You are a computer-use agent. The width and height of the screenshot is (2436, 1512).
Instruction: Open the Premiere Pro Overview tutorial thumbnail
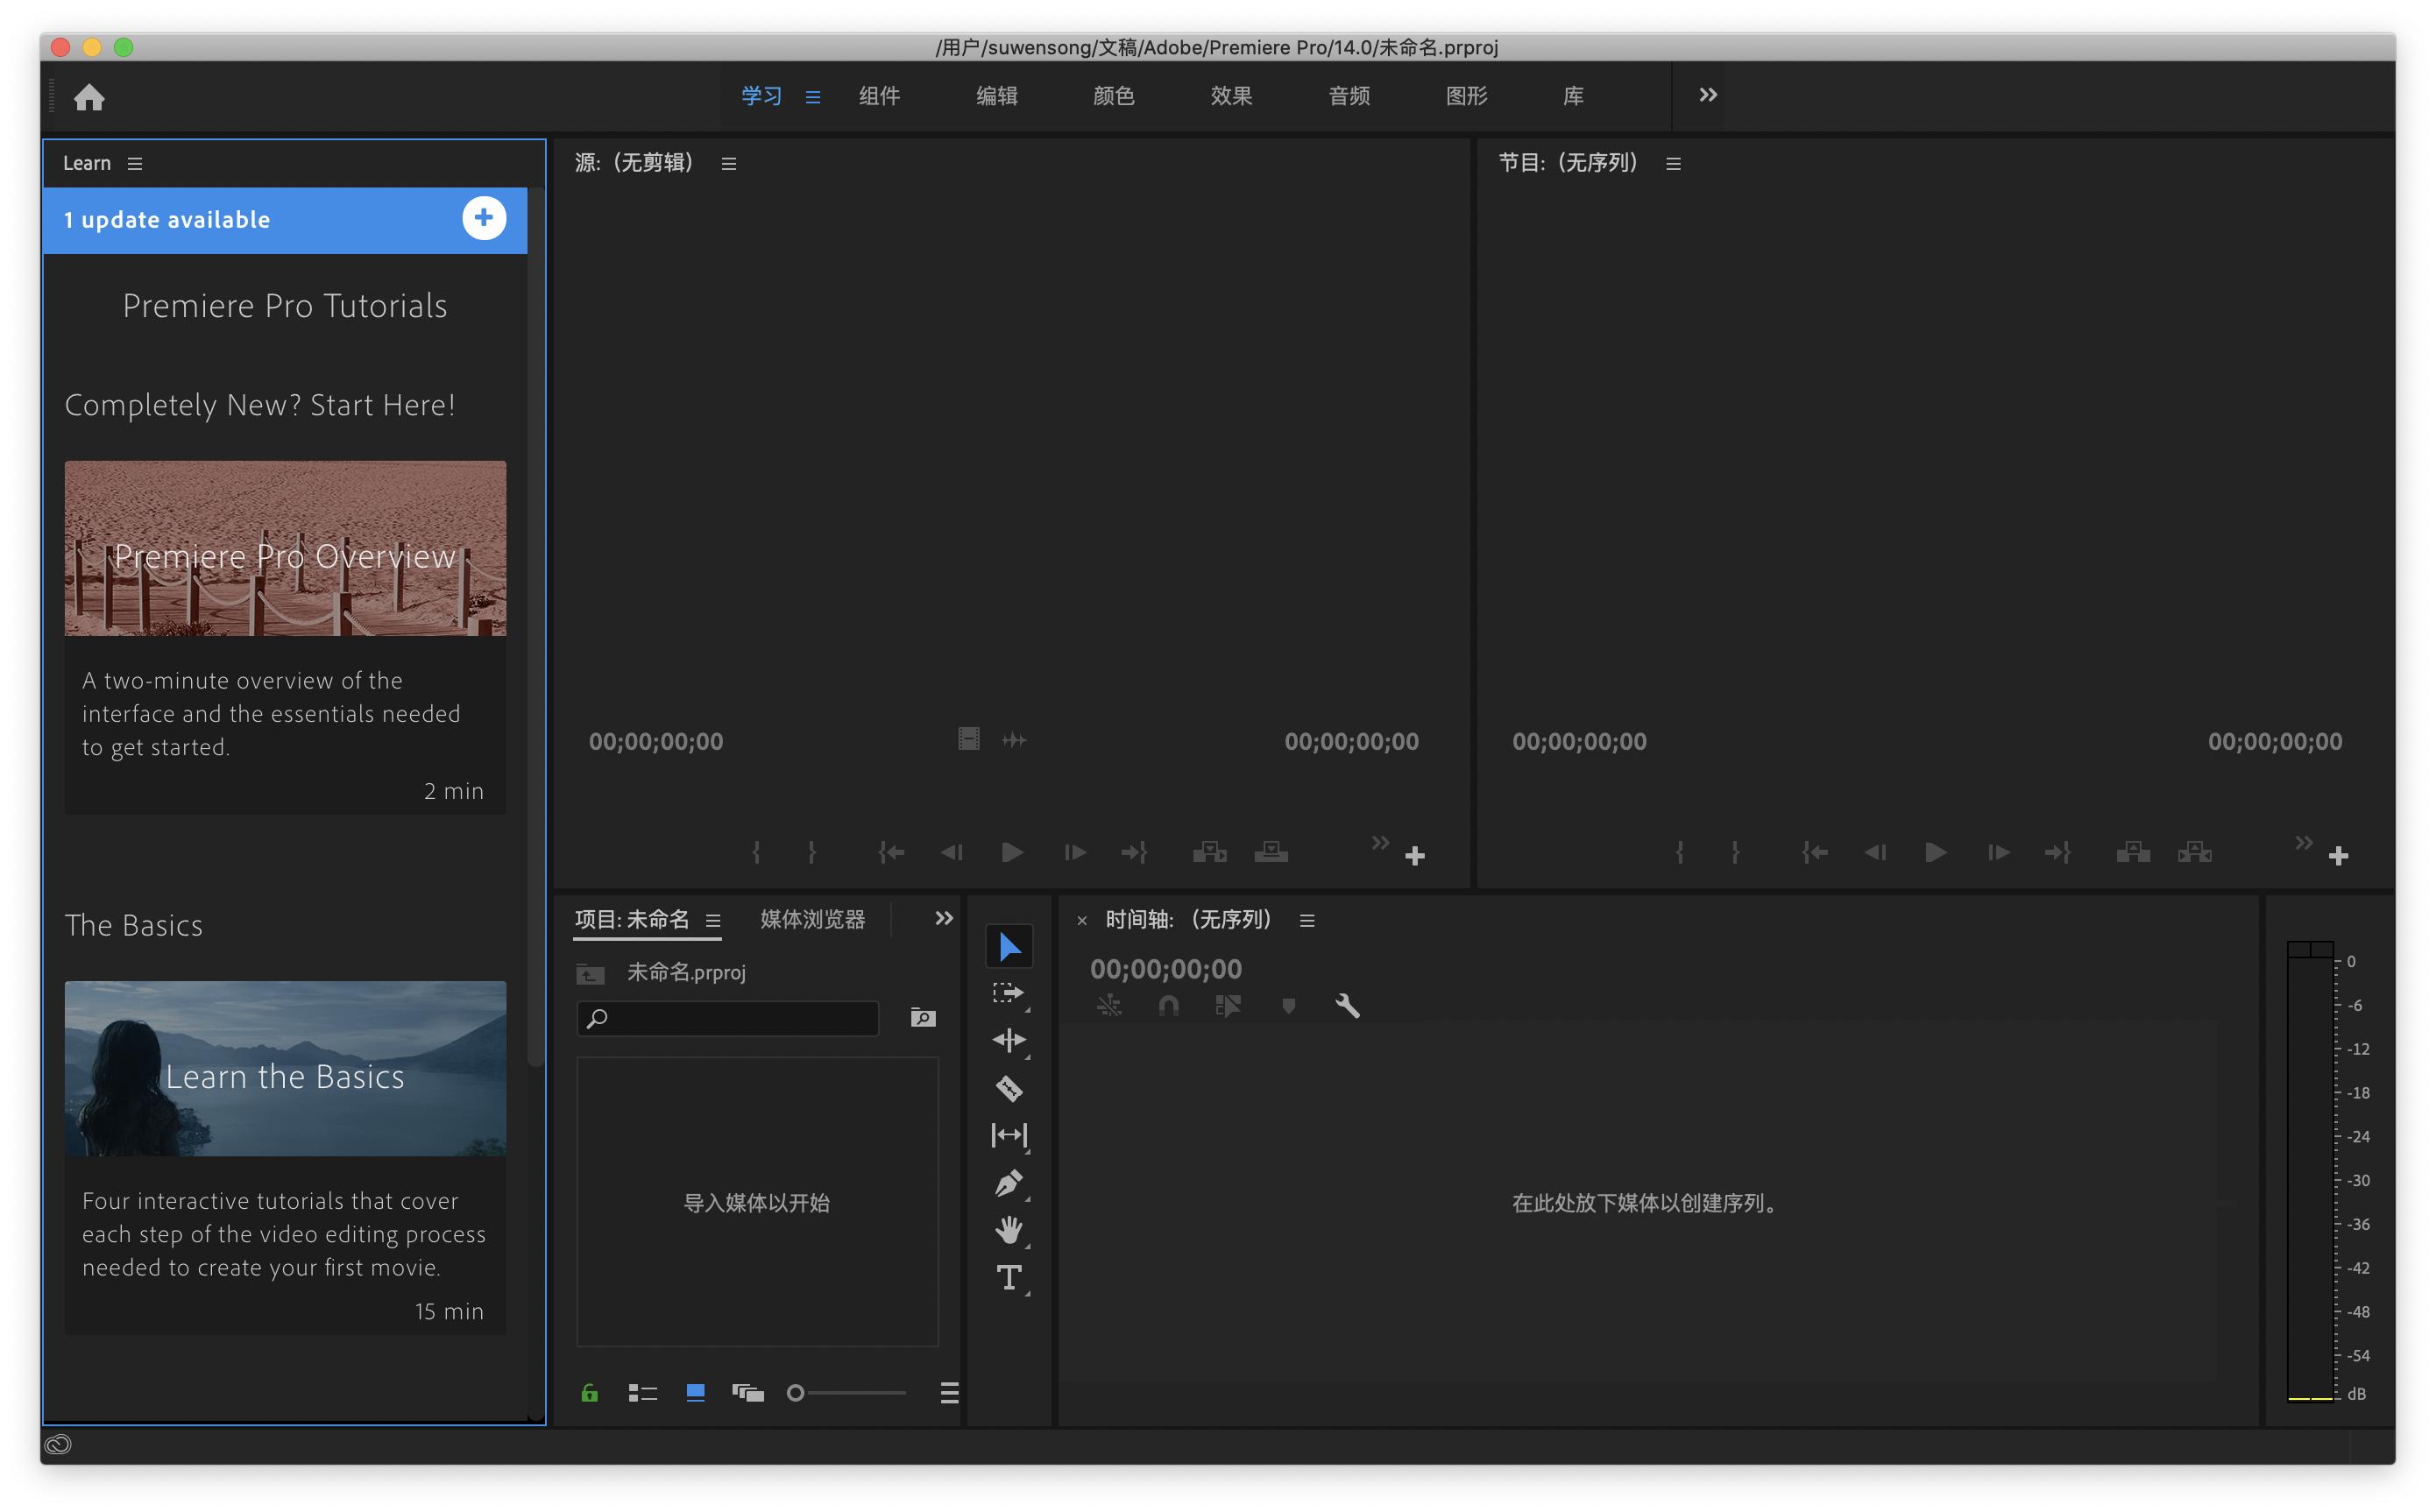(285, 548)
